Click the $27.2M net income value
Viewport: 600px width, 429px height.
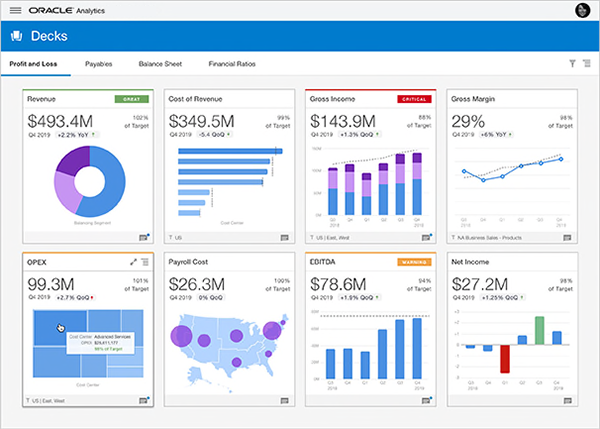tap(480, 284)
